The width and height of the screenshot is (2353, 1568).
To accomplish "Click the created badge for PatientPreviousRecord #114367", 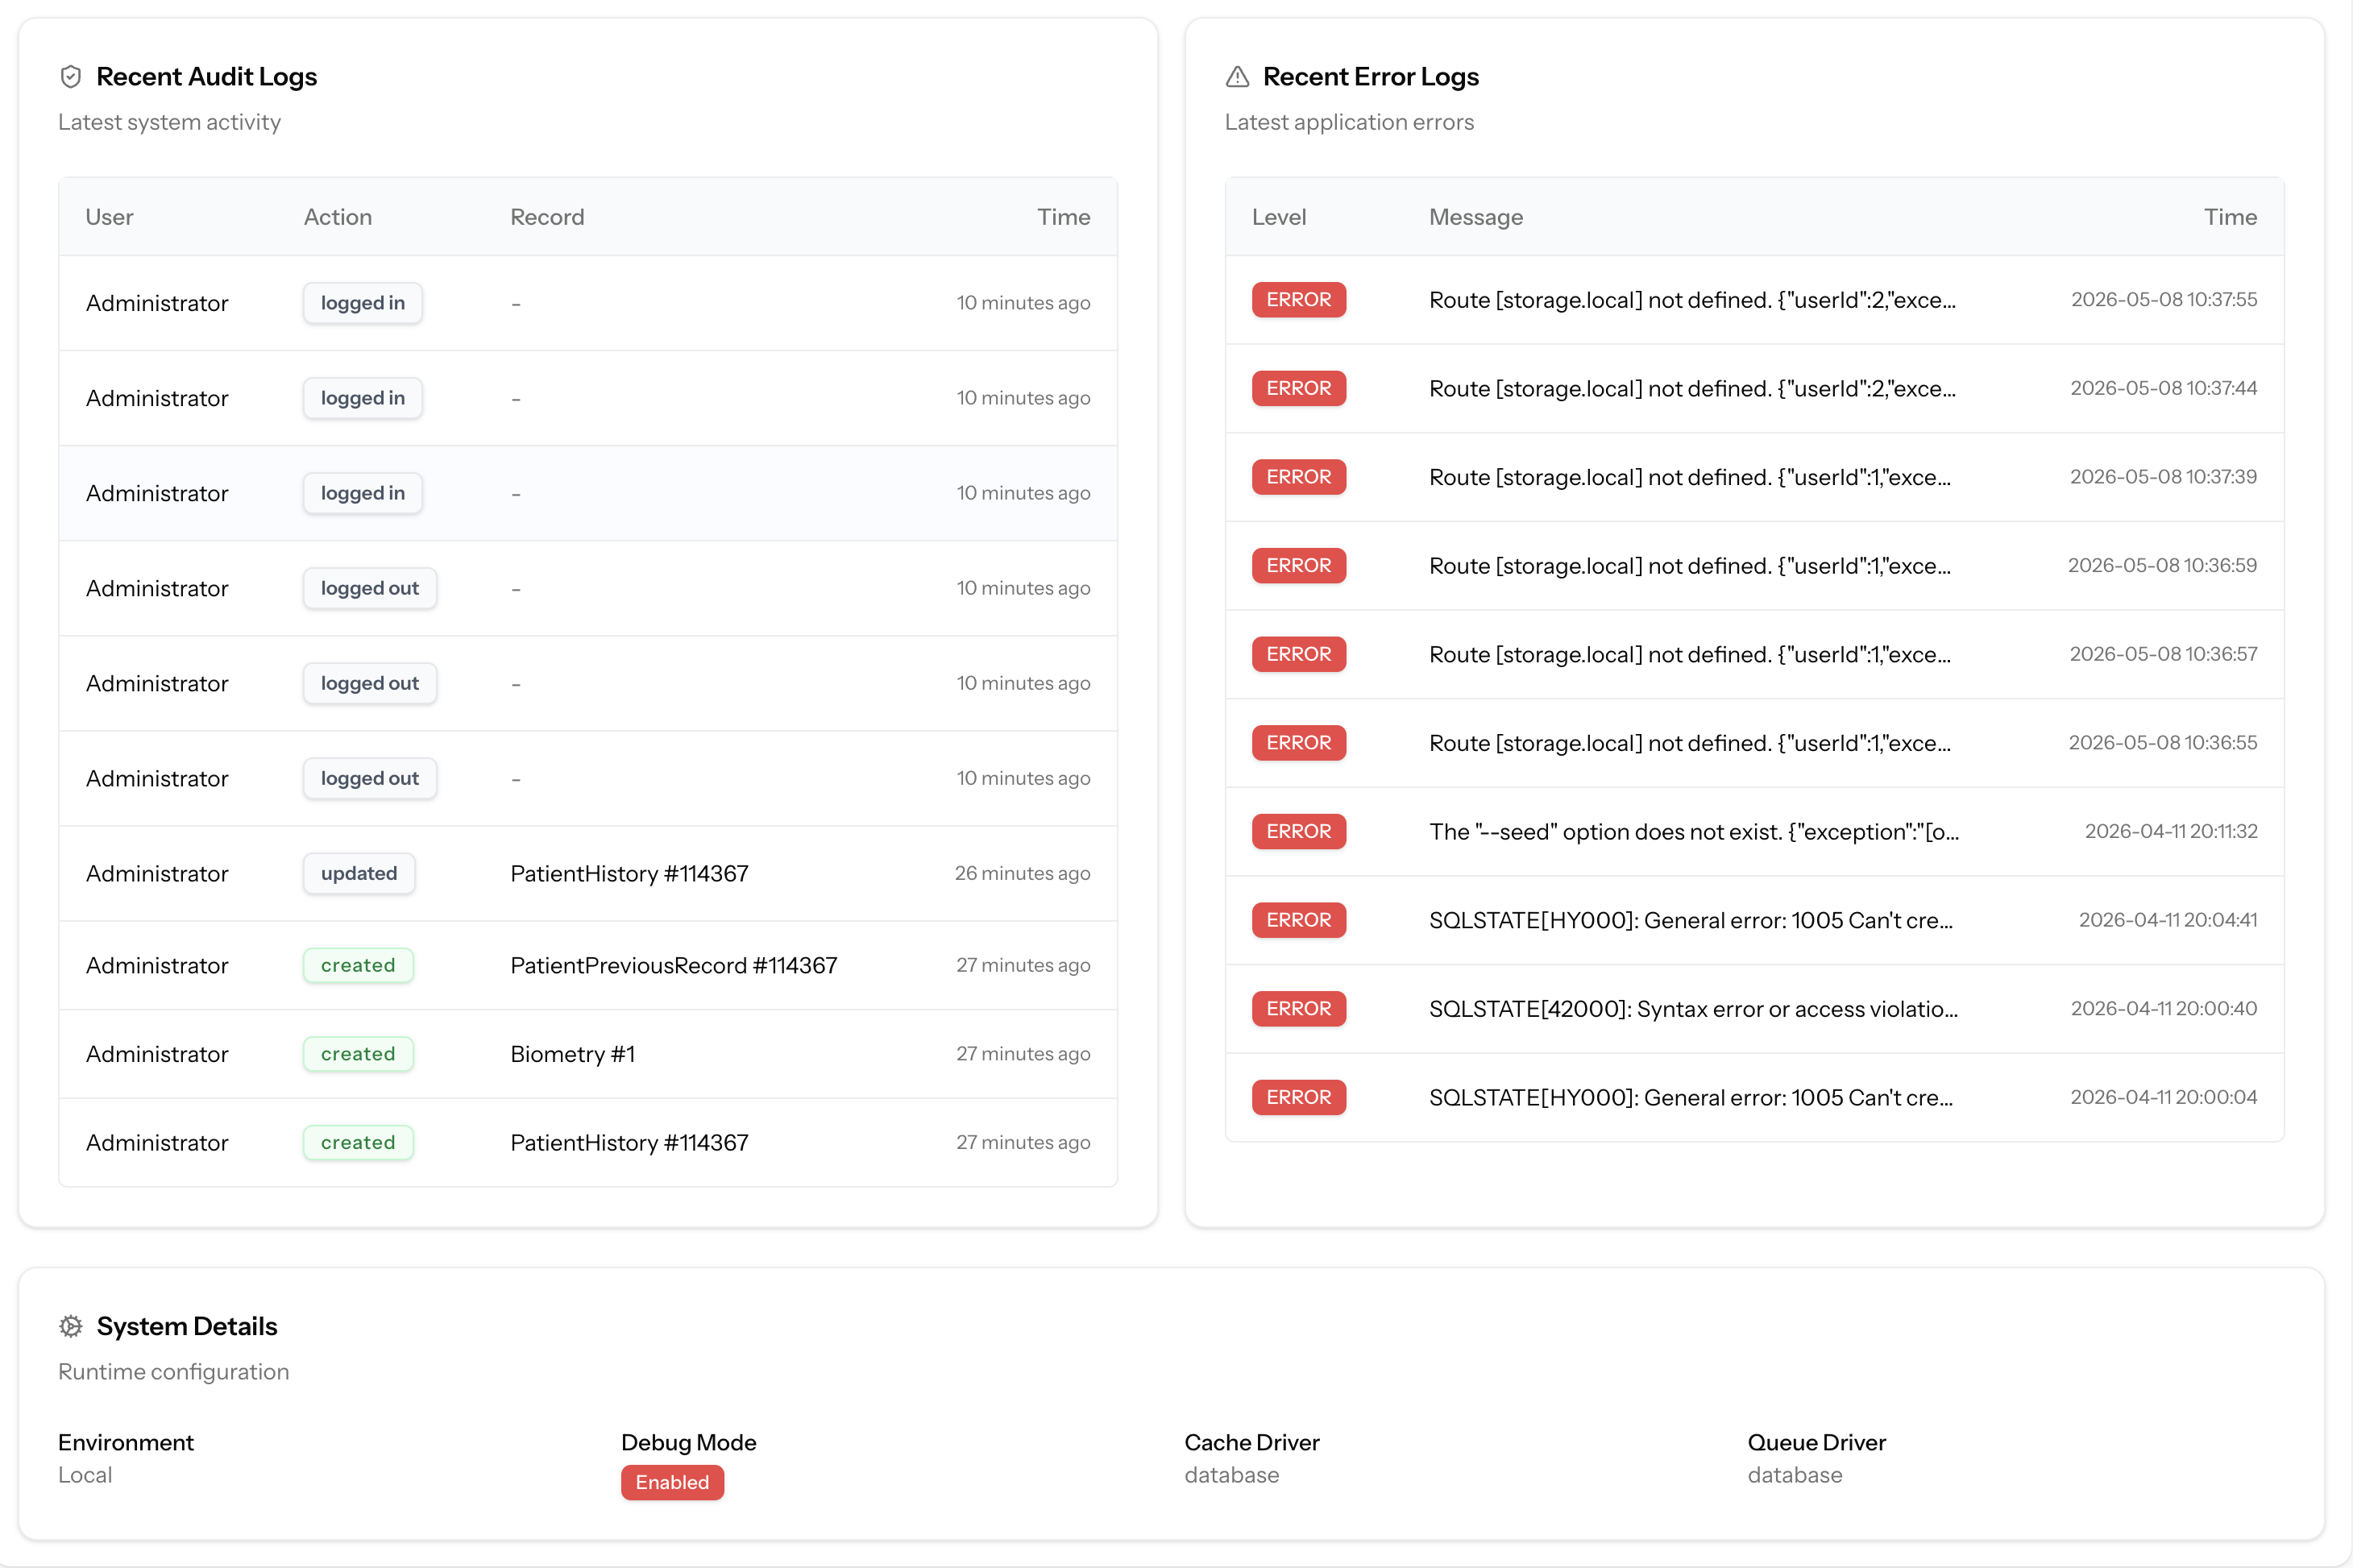I will [358, 965].
